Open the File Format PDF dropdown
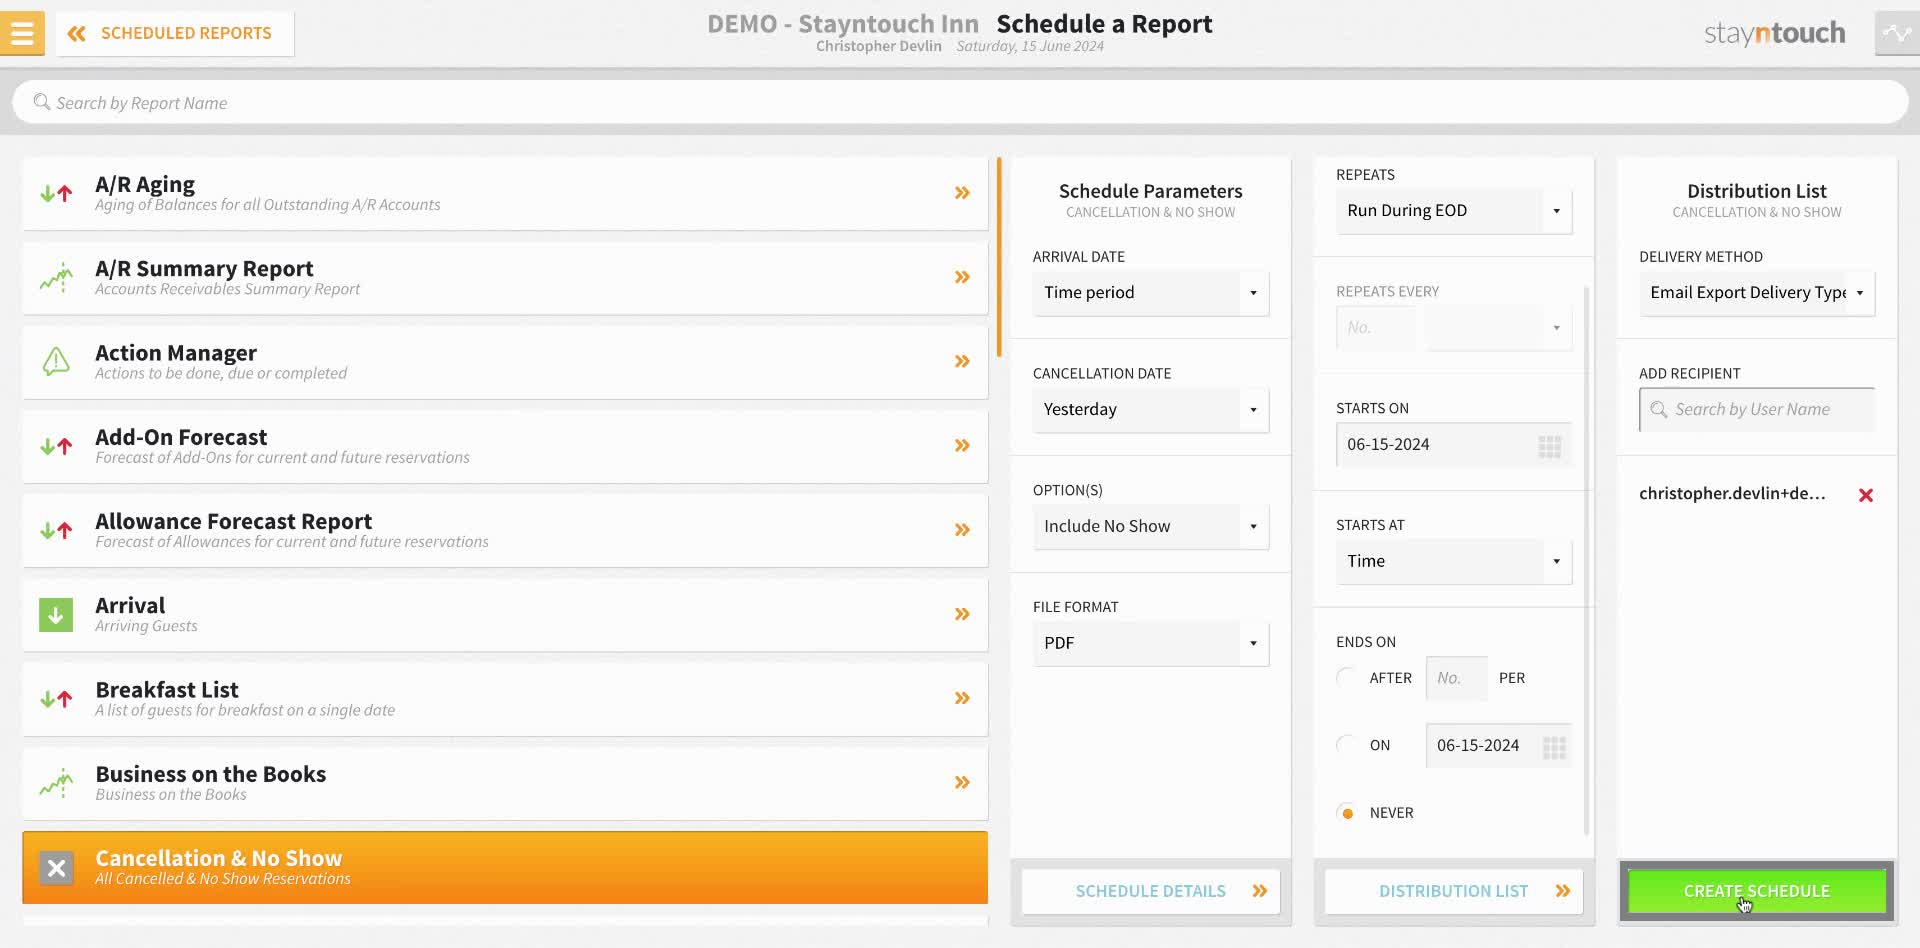The width and height of the screenshot is (1920, 948). 1151,644
